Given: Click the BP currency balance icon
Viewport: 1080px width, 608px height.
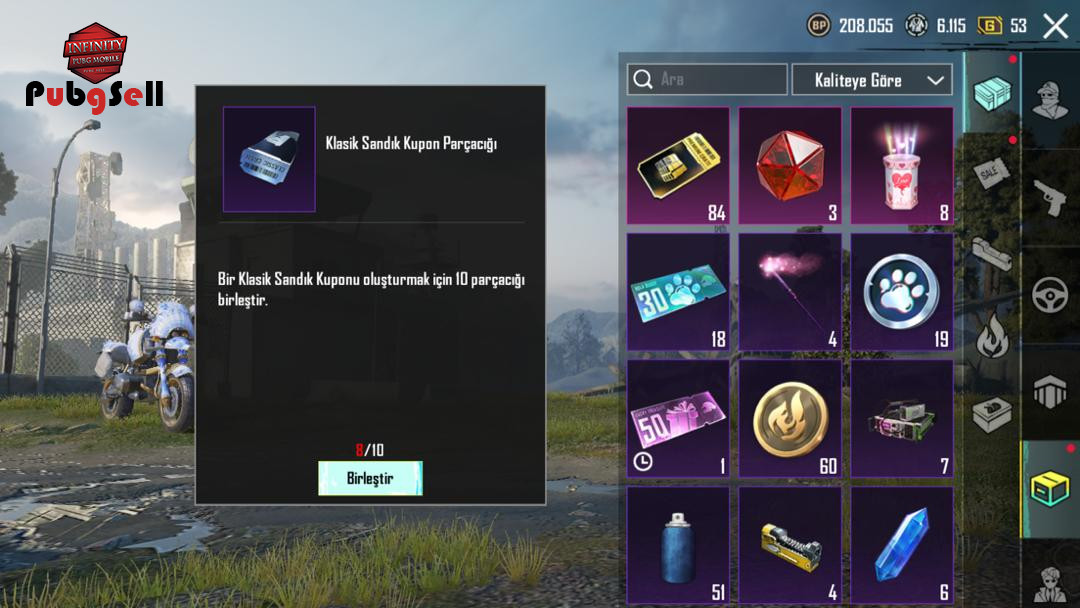Looking at the screenshot, I should point(818,26).
